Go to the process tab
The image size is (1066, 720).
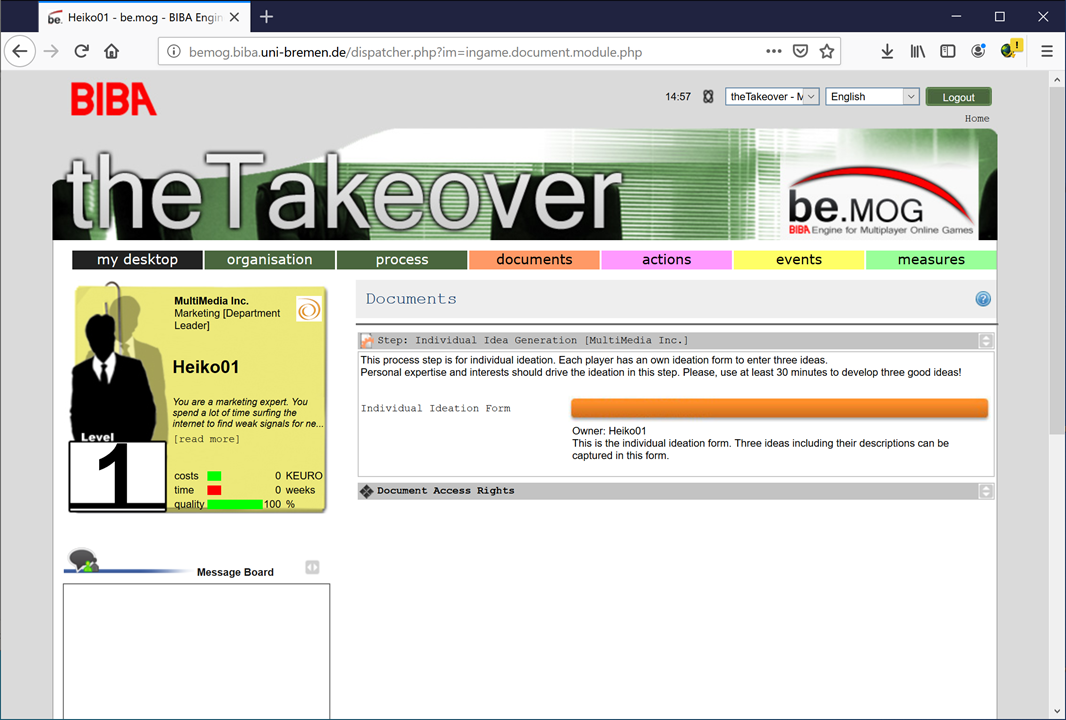pos(402,260)
